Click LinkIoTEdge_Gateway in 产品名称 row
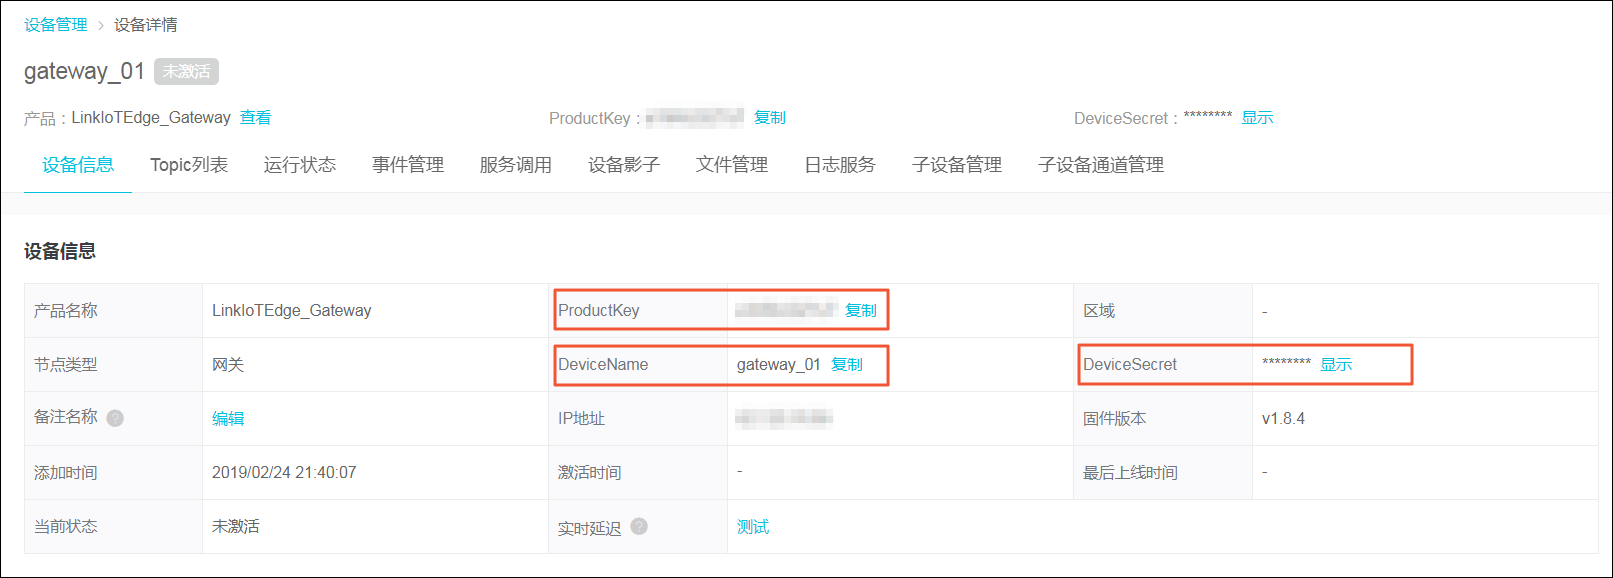 (291, 310)
